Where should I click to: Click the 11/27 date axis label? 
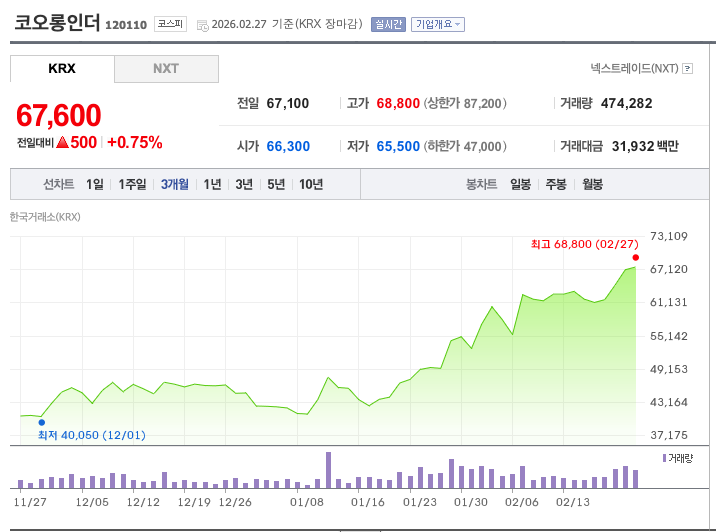click(30, 502)
